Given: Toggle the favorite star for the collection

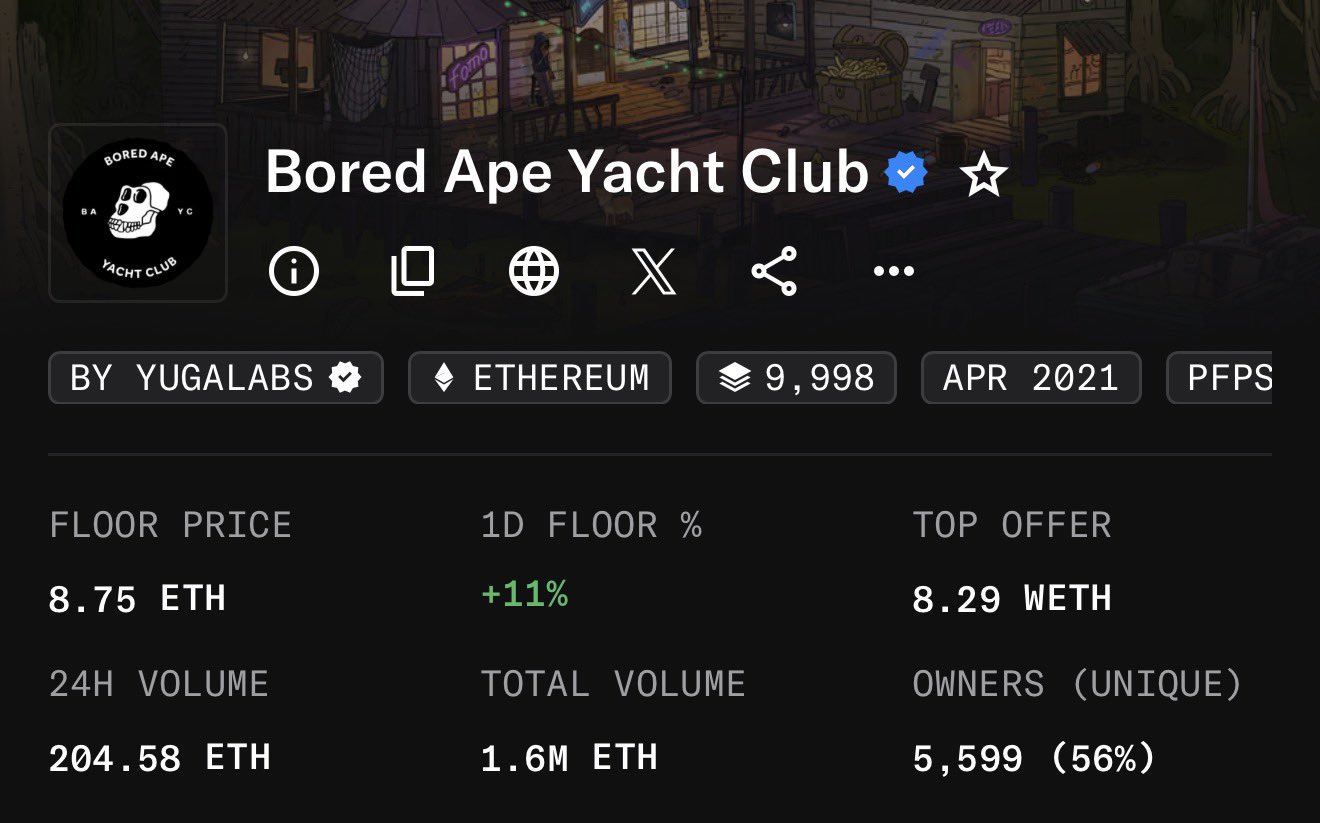Looking at the screenshot, I should point(983,177).
